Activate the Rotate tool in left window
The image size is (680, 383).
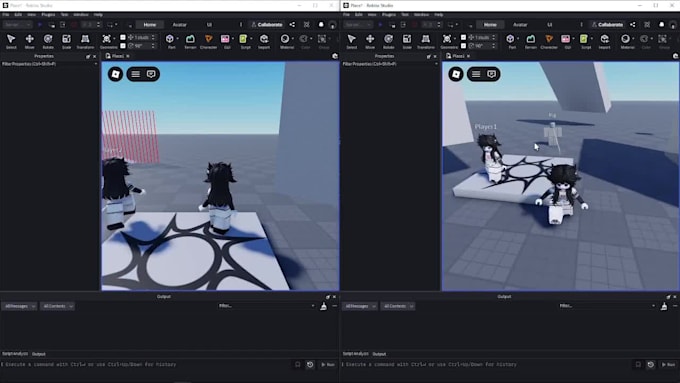tap(48, 41)
